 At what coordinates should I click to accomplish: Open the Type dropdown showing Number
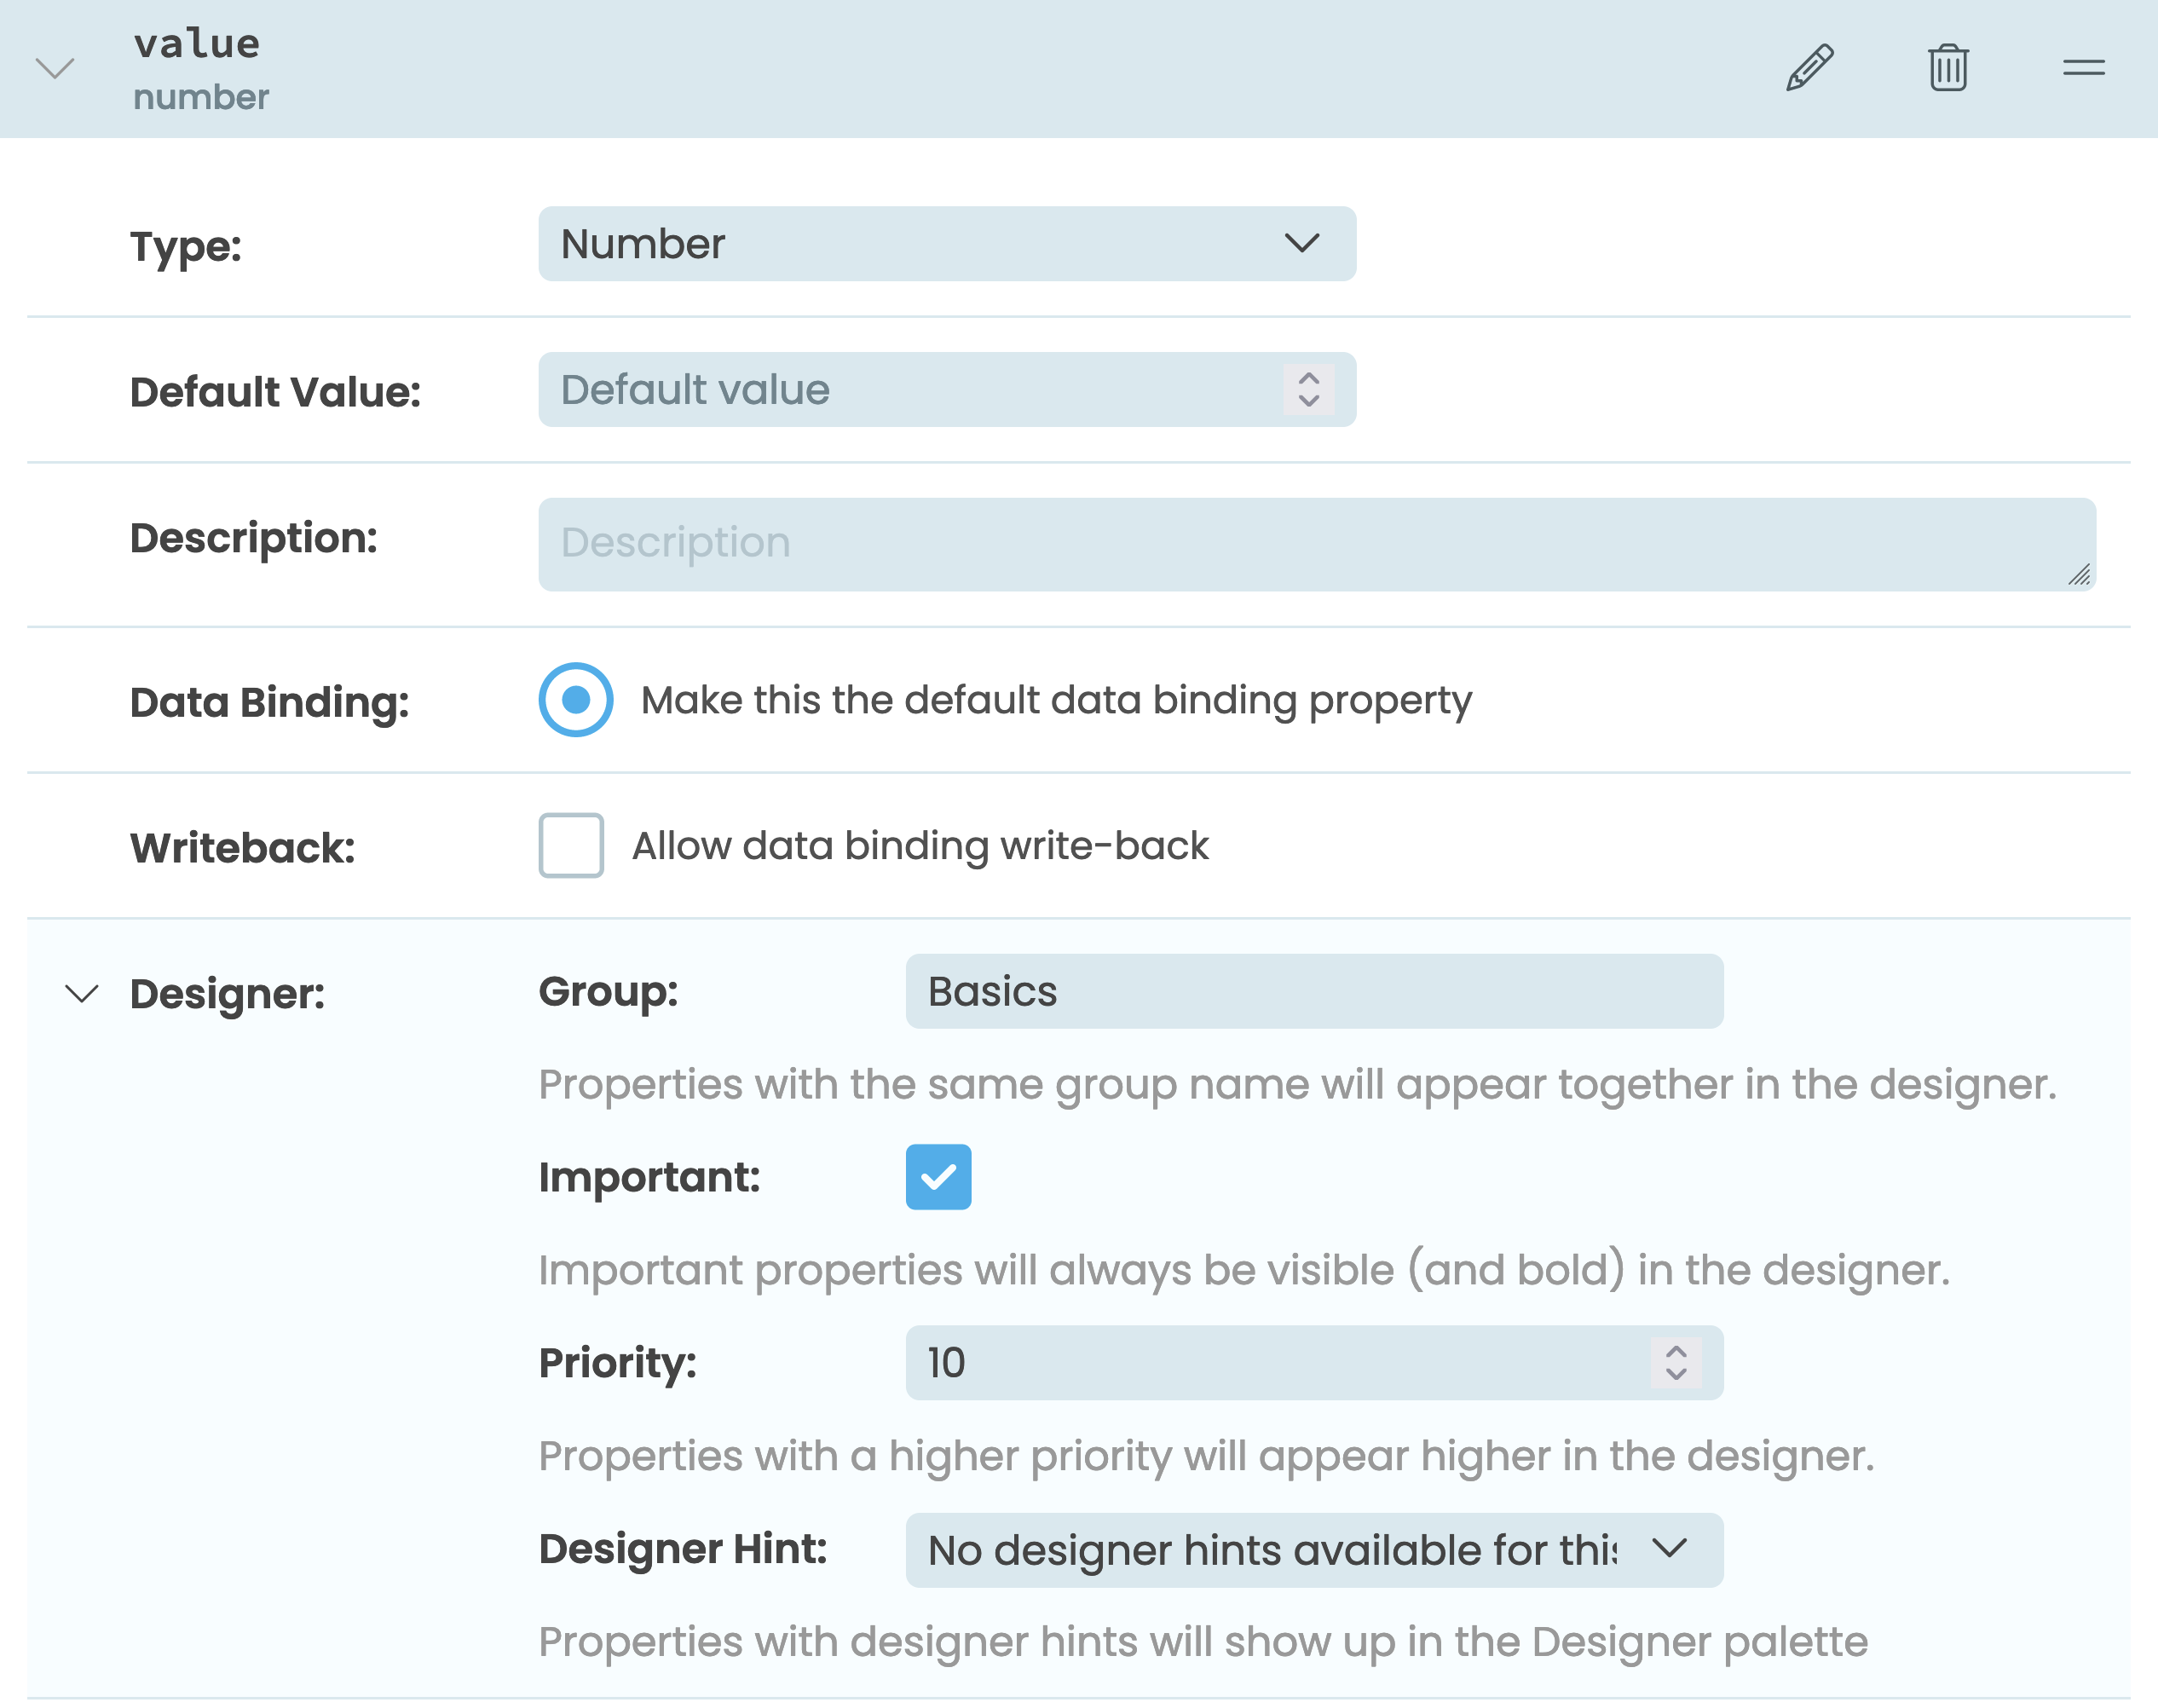click(x=947, y=243)
